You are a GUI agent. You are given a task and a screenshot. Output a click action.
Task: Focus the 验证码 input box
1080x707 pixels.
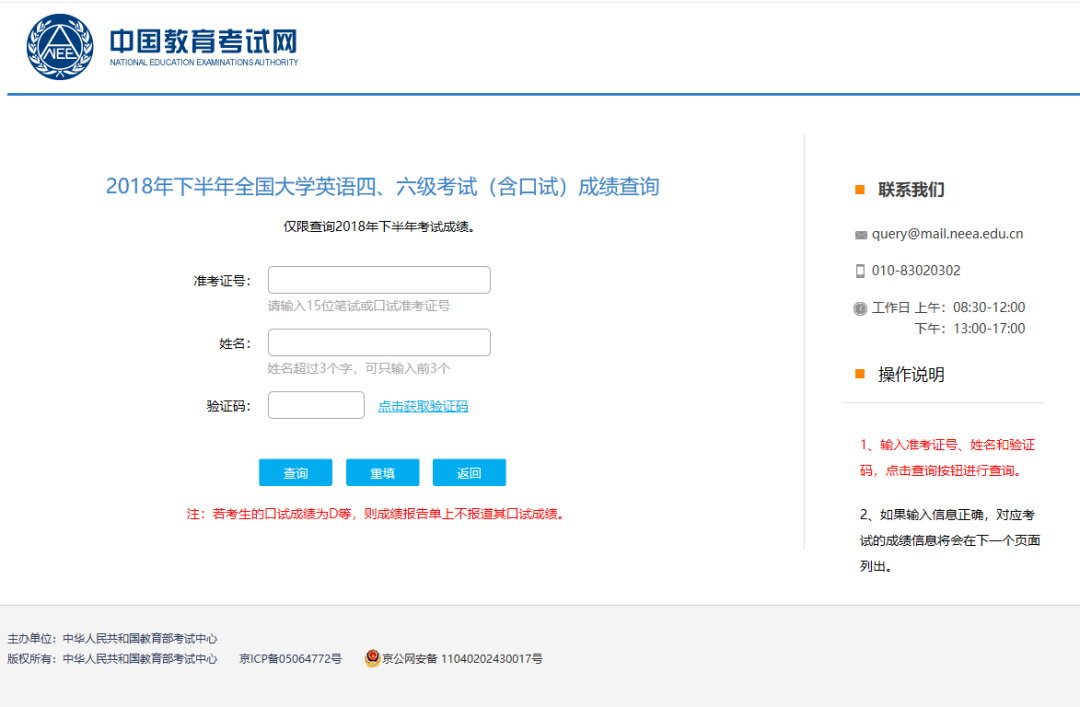coord(316,405)
